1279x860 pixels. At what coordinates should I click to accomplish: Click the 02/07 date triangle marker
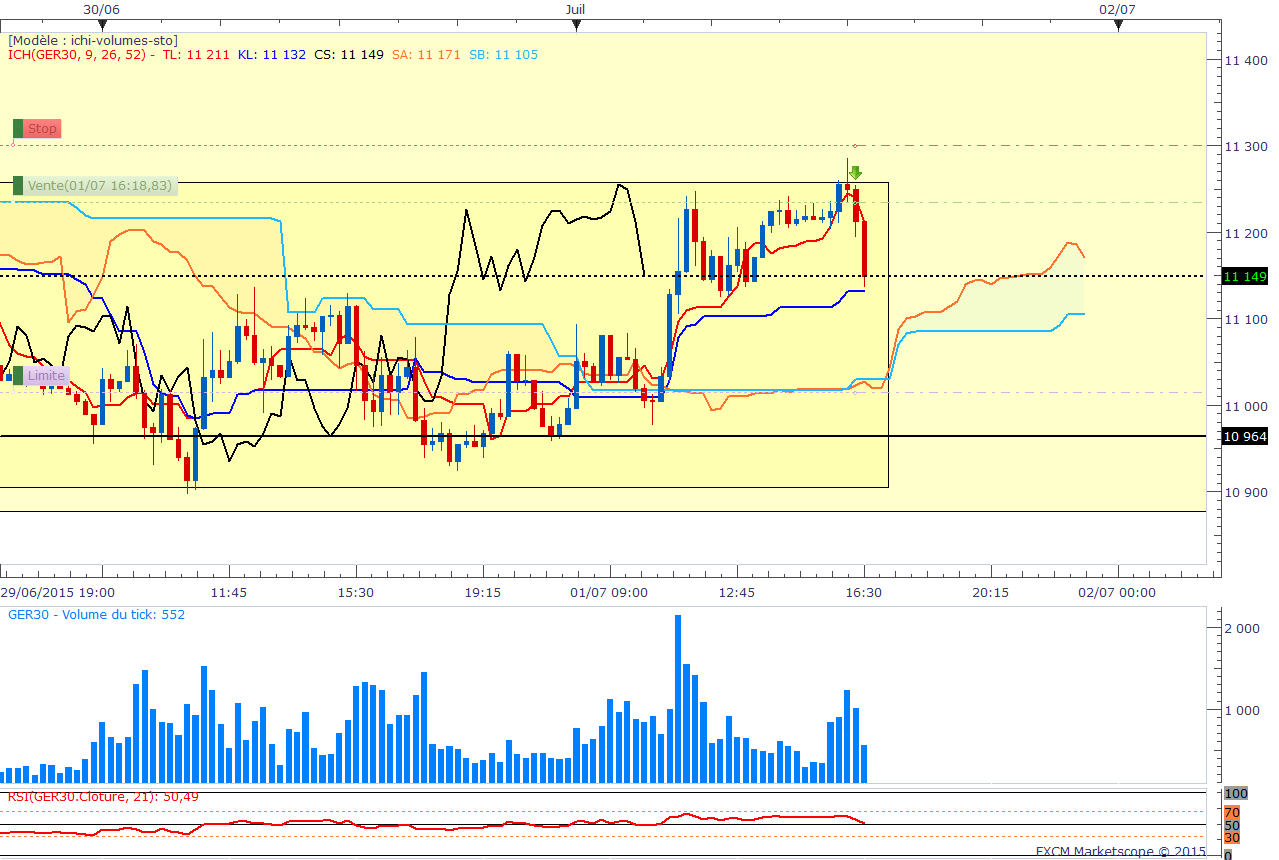point(1118,26)
